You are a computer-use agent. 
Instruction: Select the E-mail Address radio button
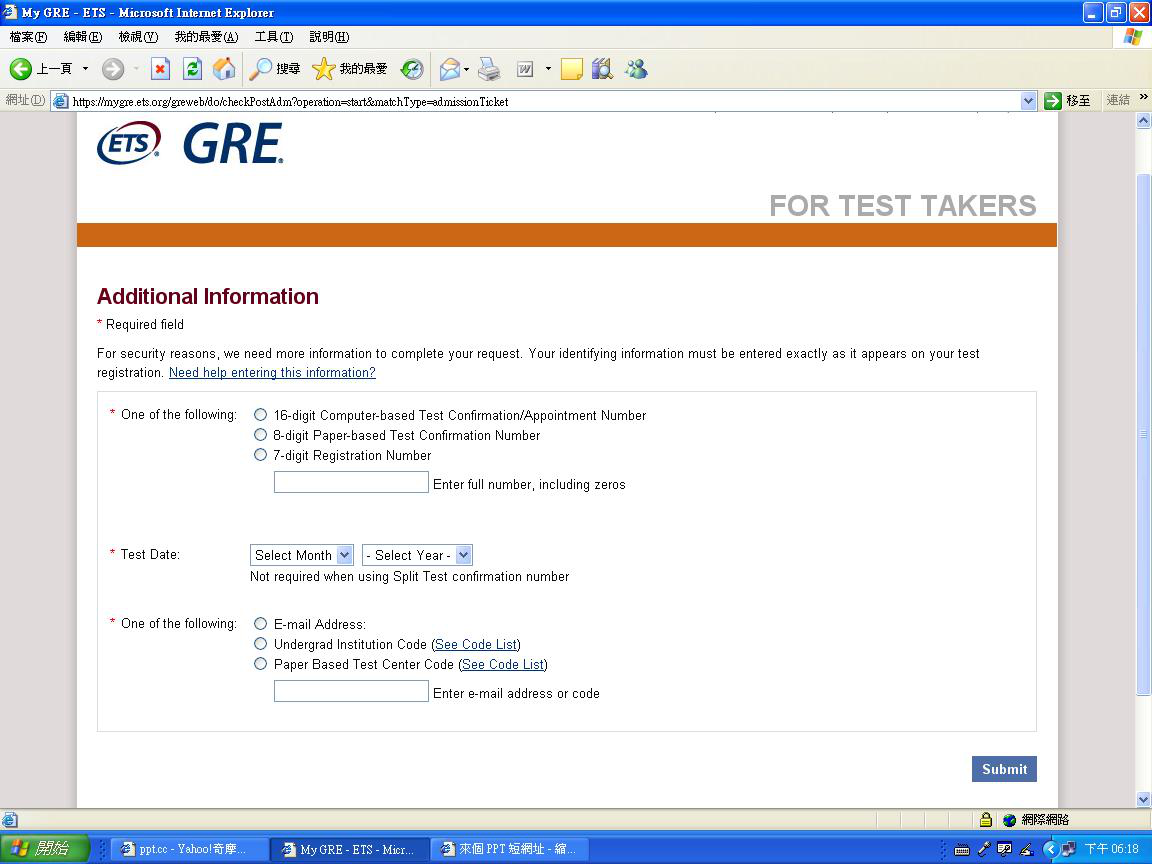point(260,624)
